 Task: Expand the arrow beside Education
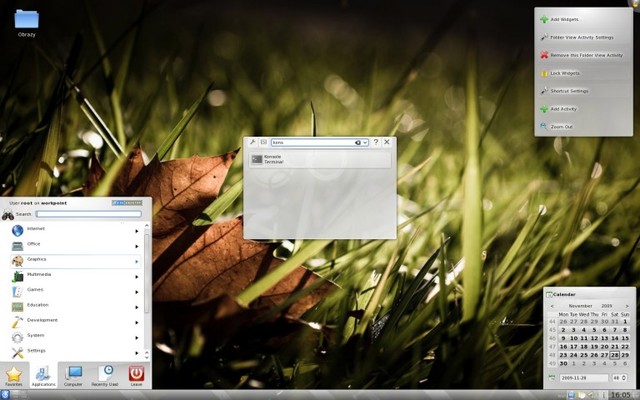coord(137,307)
